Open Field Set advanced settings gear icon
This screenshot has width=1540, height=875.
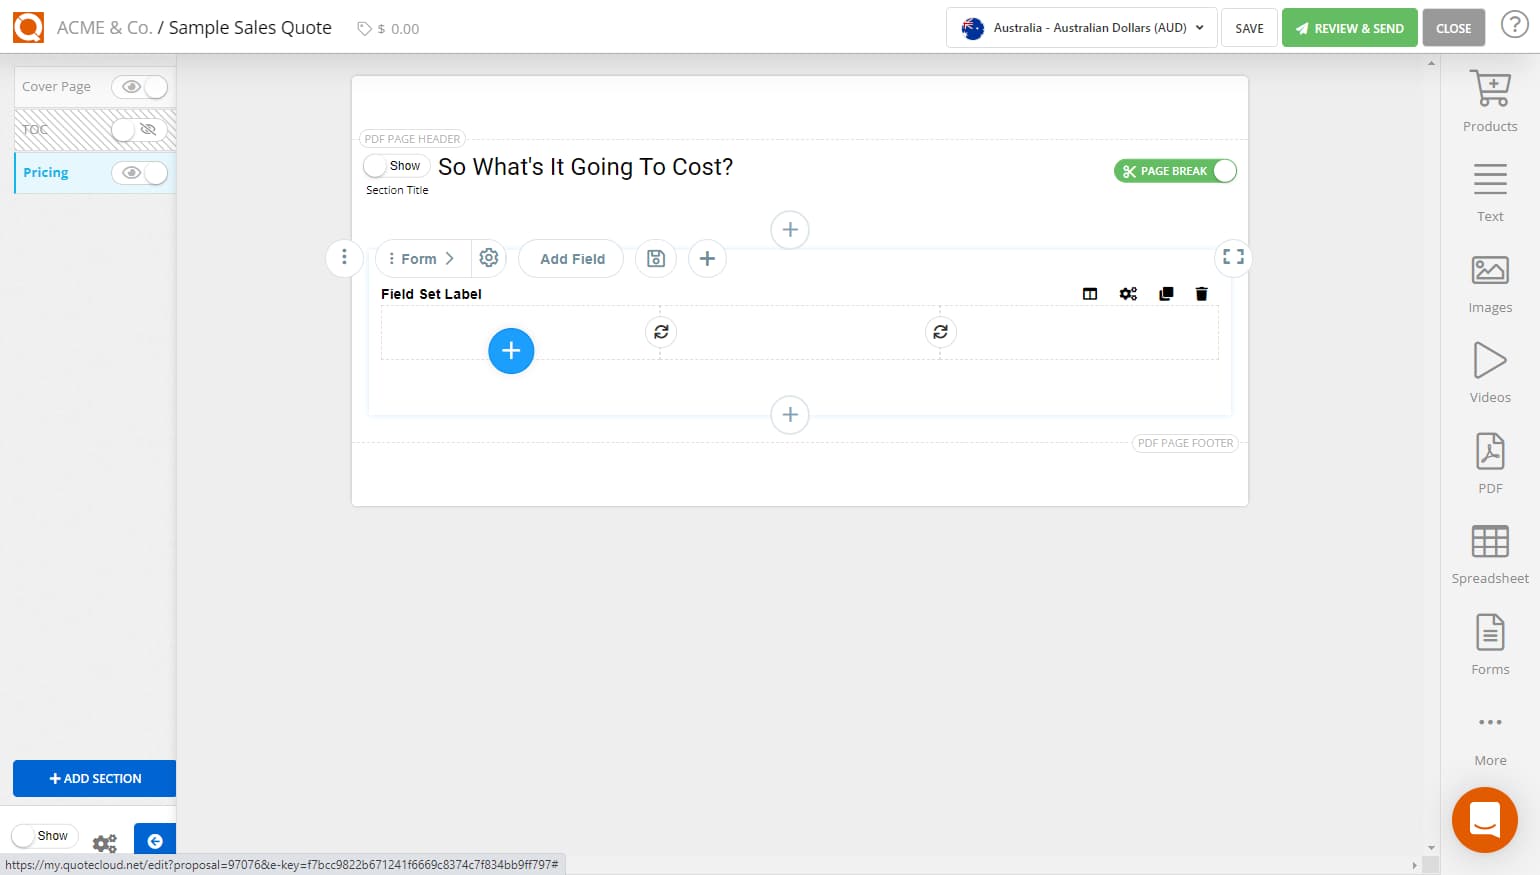click(1128, 293)
